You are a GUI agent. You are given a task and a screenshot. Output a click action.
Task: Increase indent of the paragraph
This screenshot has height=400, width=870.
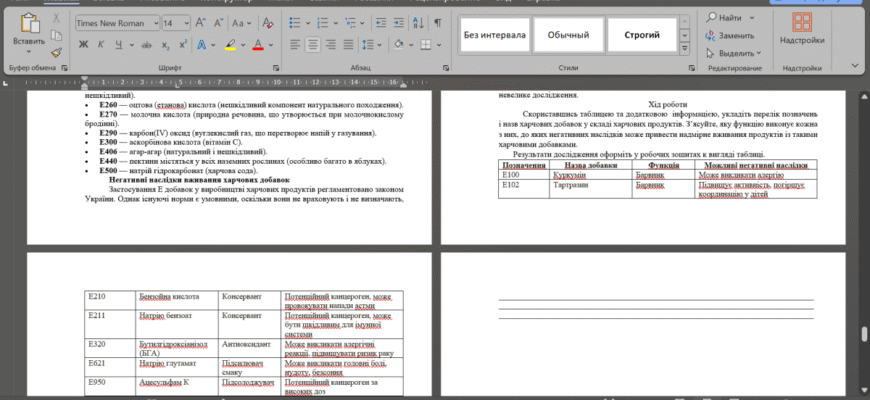398,23
